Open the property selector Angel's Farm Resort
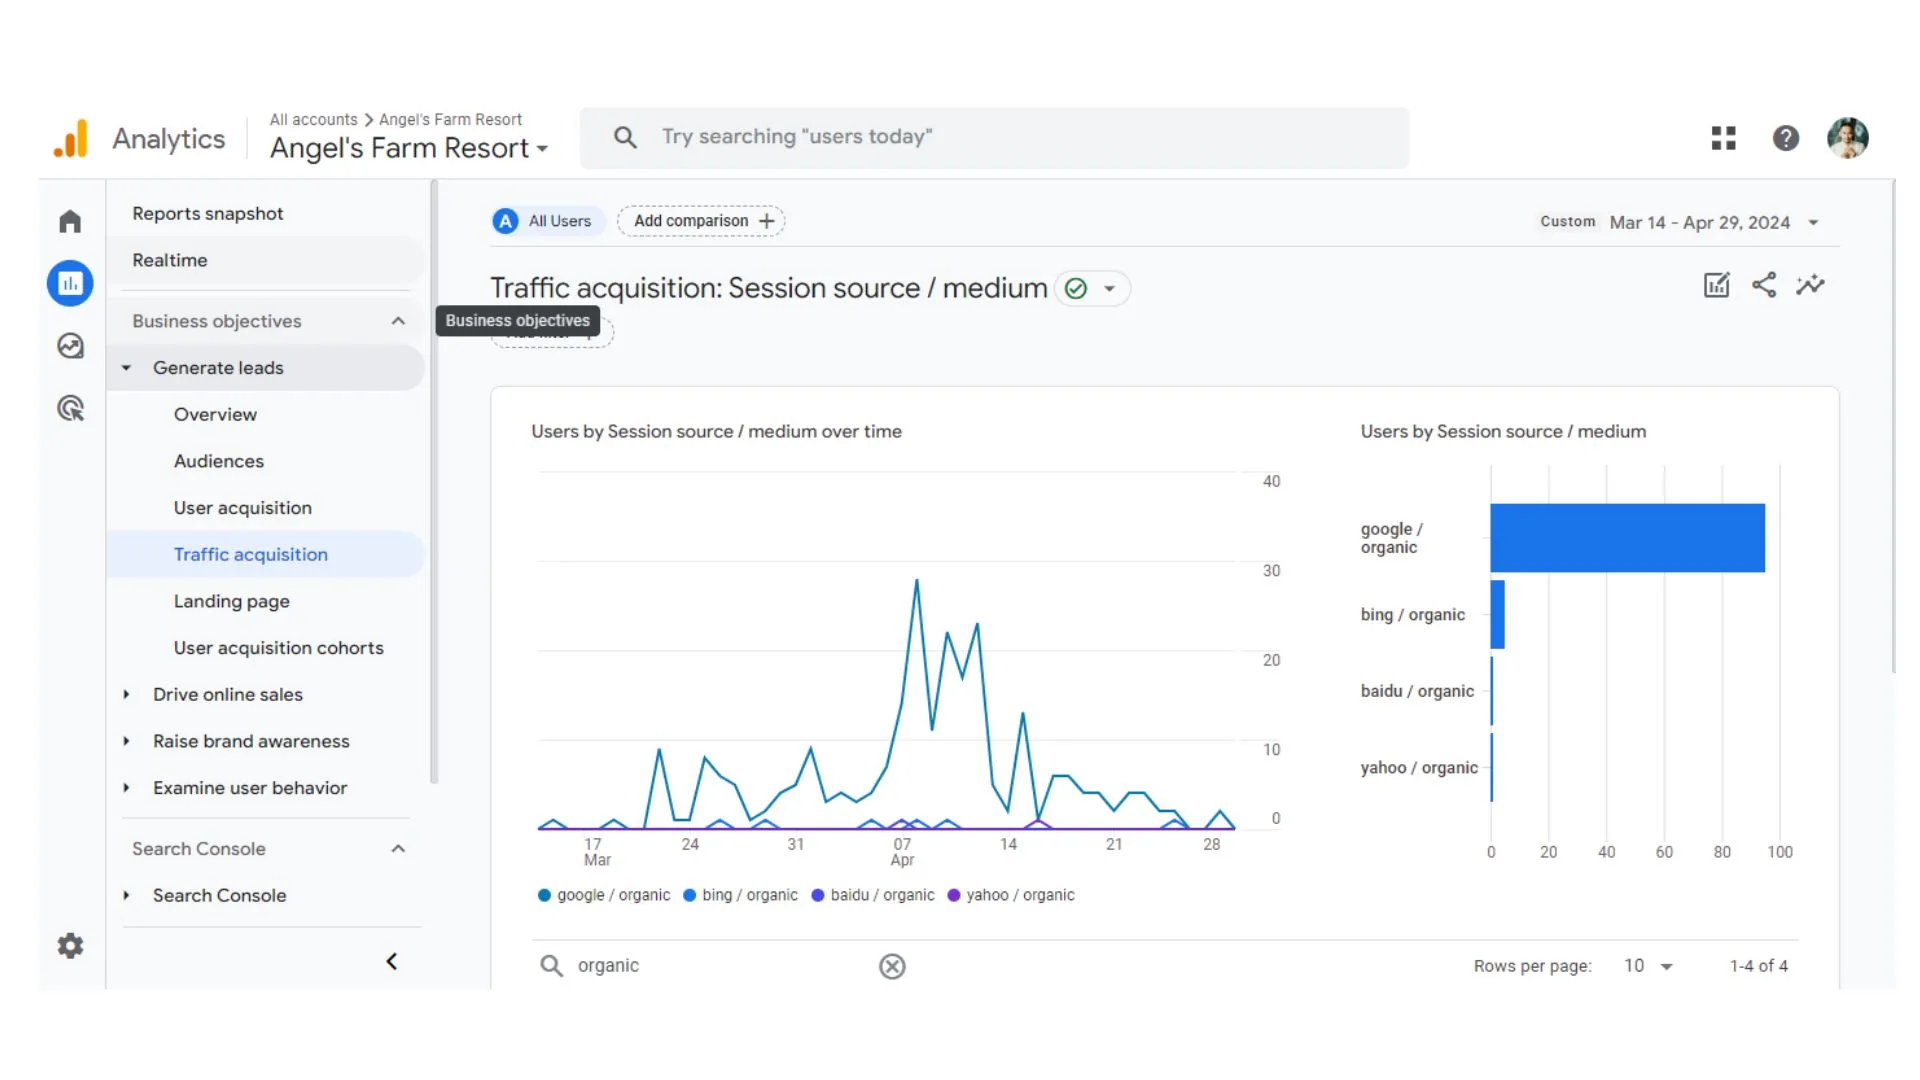This screenshot has width=1920, height=1080. pyautogui.click(x=409, y=148)
